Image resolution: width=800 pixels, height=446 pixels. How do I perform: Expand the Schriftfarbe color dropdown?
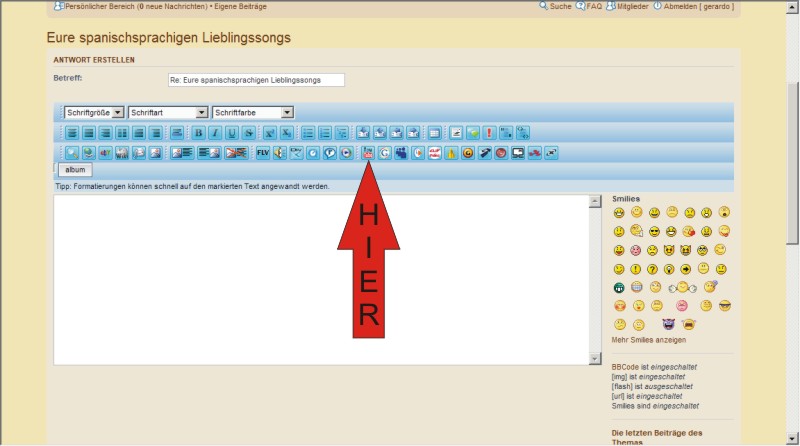[253, 113]
